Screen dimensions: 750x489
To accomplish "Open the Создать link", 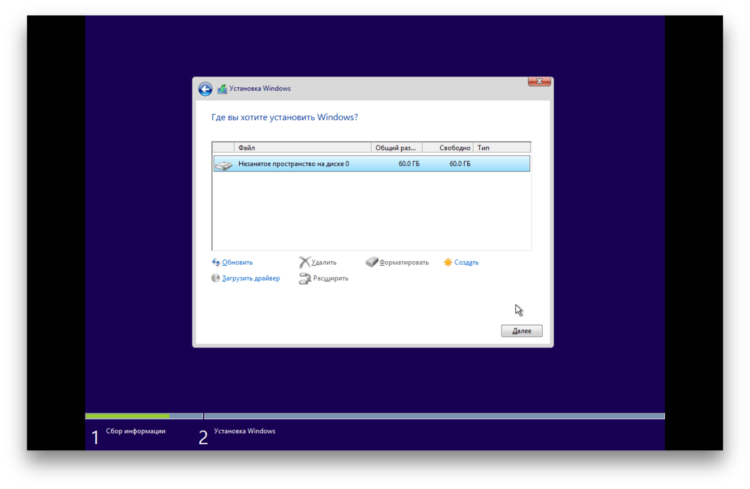I will (466, 262).
